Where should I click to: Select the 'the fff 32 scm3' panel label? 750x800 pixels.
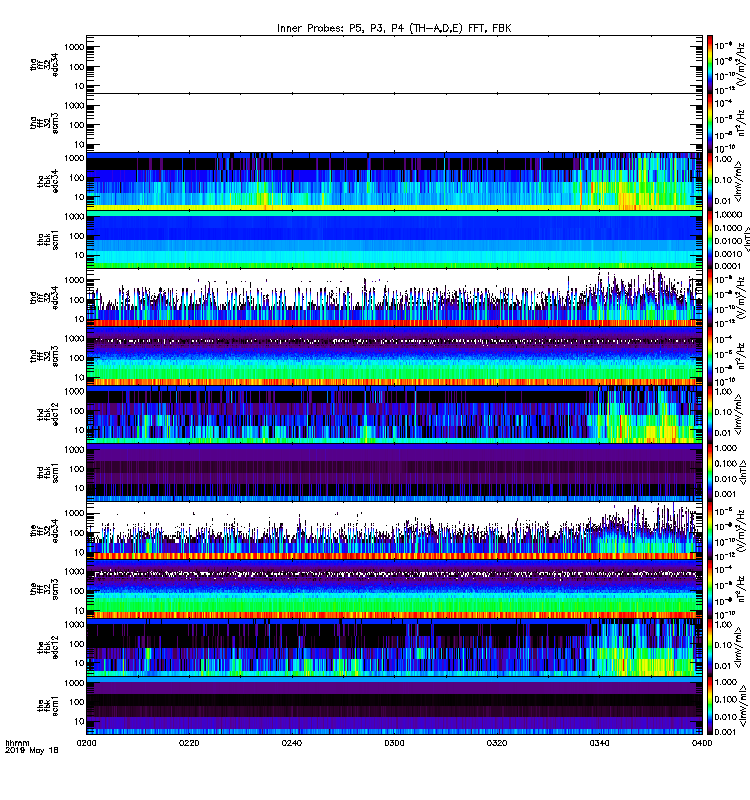44,589
